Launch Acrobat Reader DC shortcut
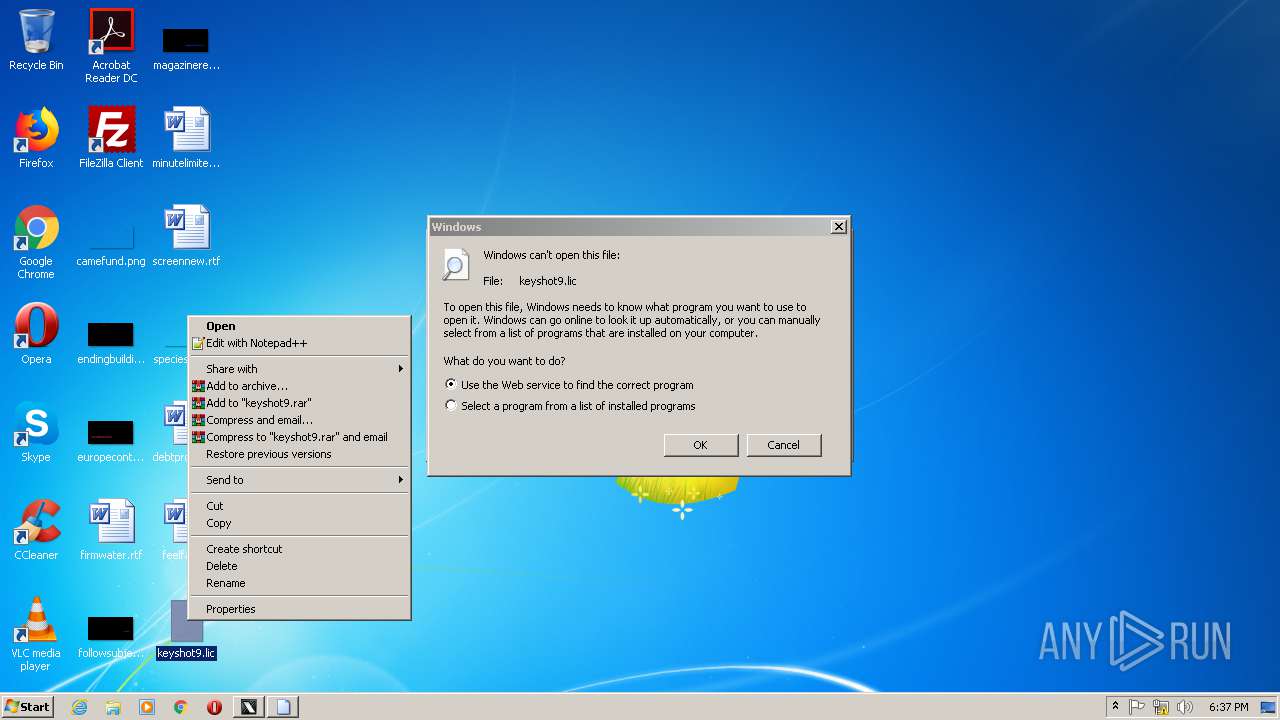This screenshot has width=1280, height=720. (x=111, y=46)
